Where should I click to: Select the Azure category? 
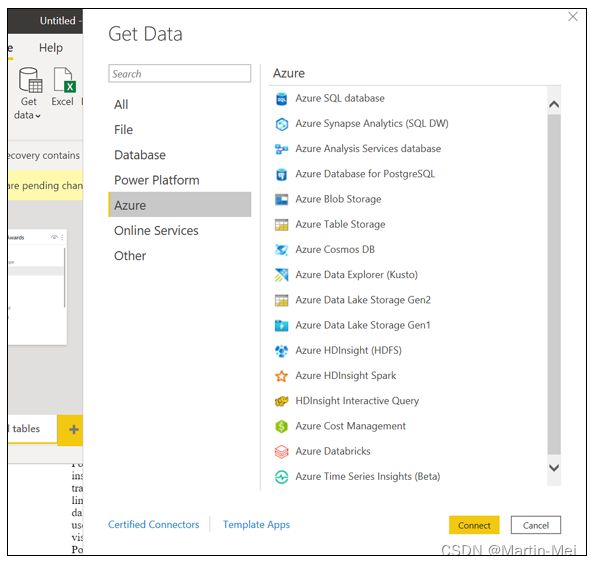[179, 205]
